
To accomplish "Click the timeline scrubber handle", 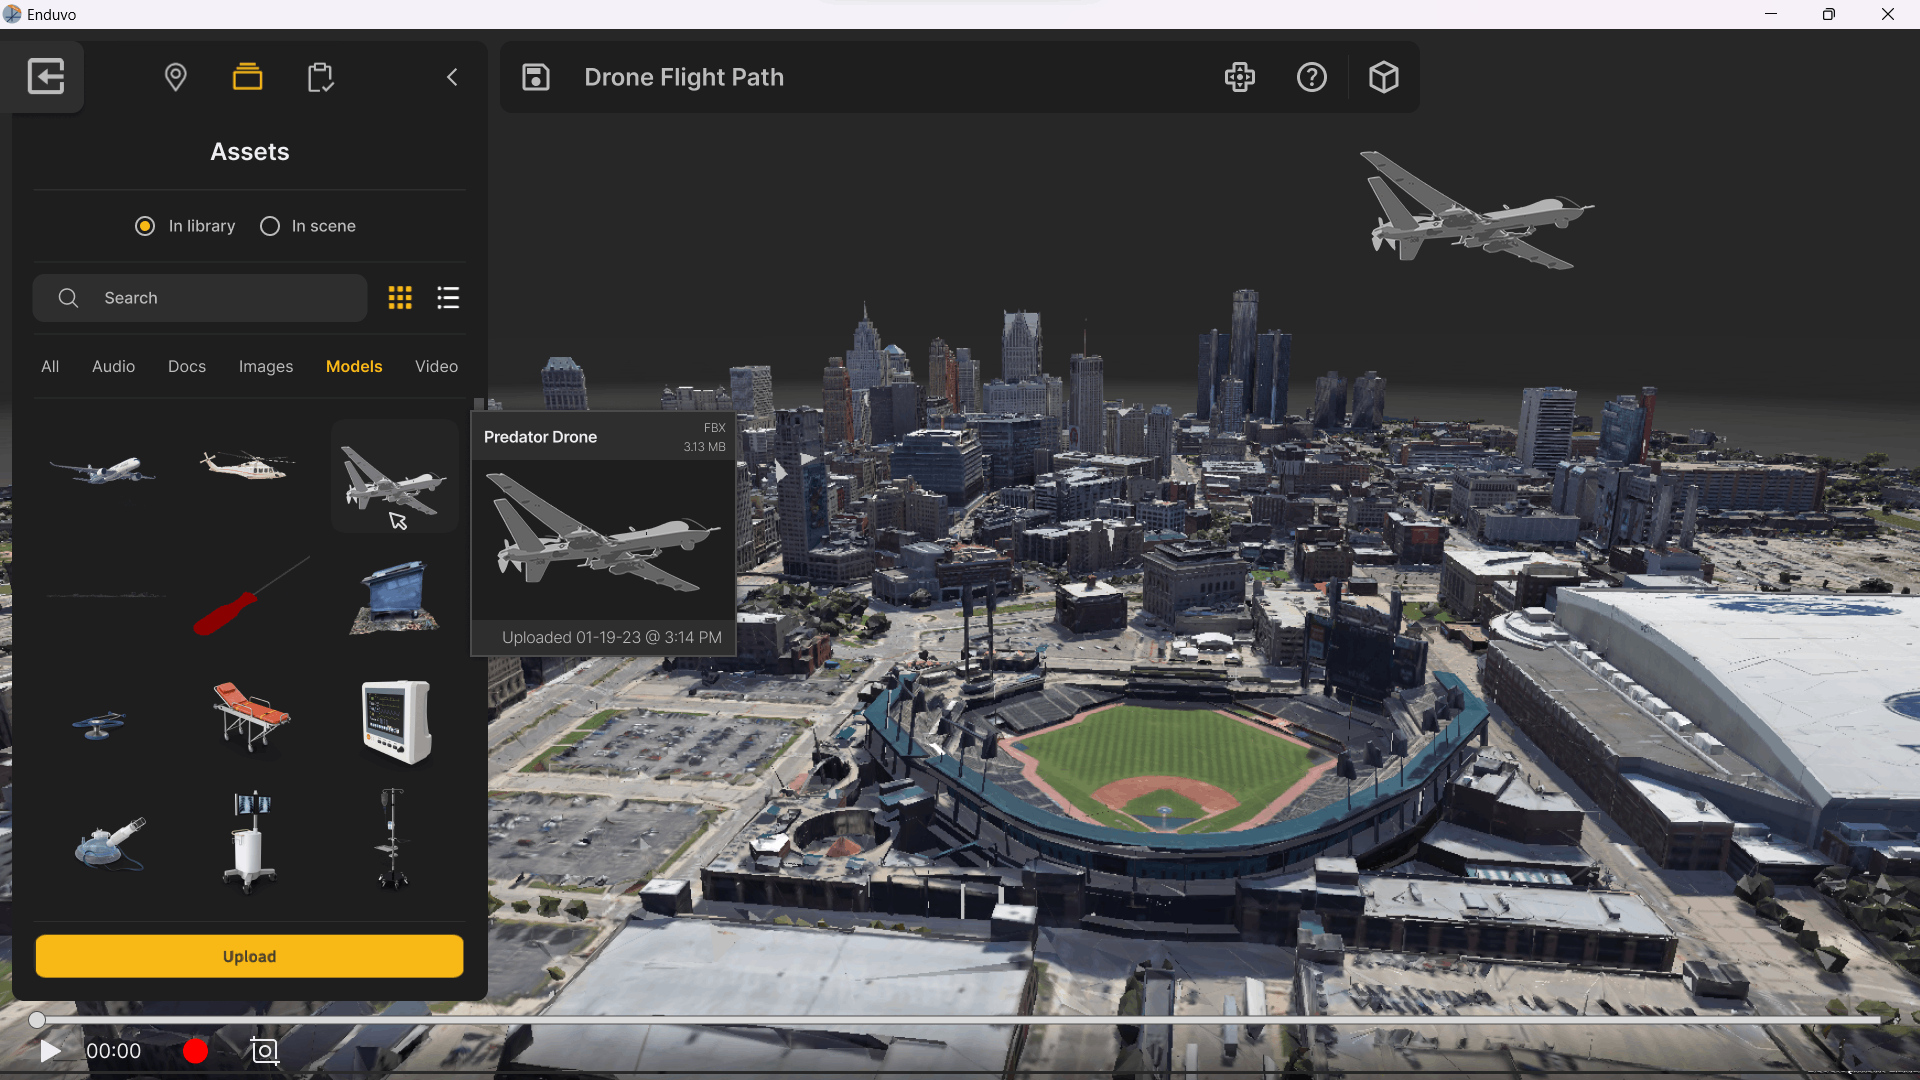I will click(x=37, y=1020).
